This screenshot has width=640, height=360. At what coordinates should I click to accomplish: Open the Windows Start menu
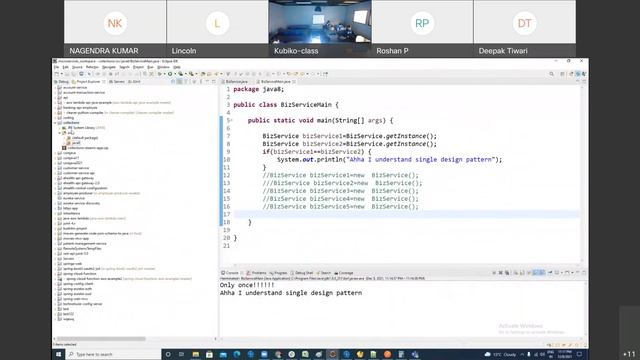click(x=58, y=354)
